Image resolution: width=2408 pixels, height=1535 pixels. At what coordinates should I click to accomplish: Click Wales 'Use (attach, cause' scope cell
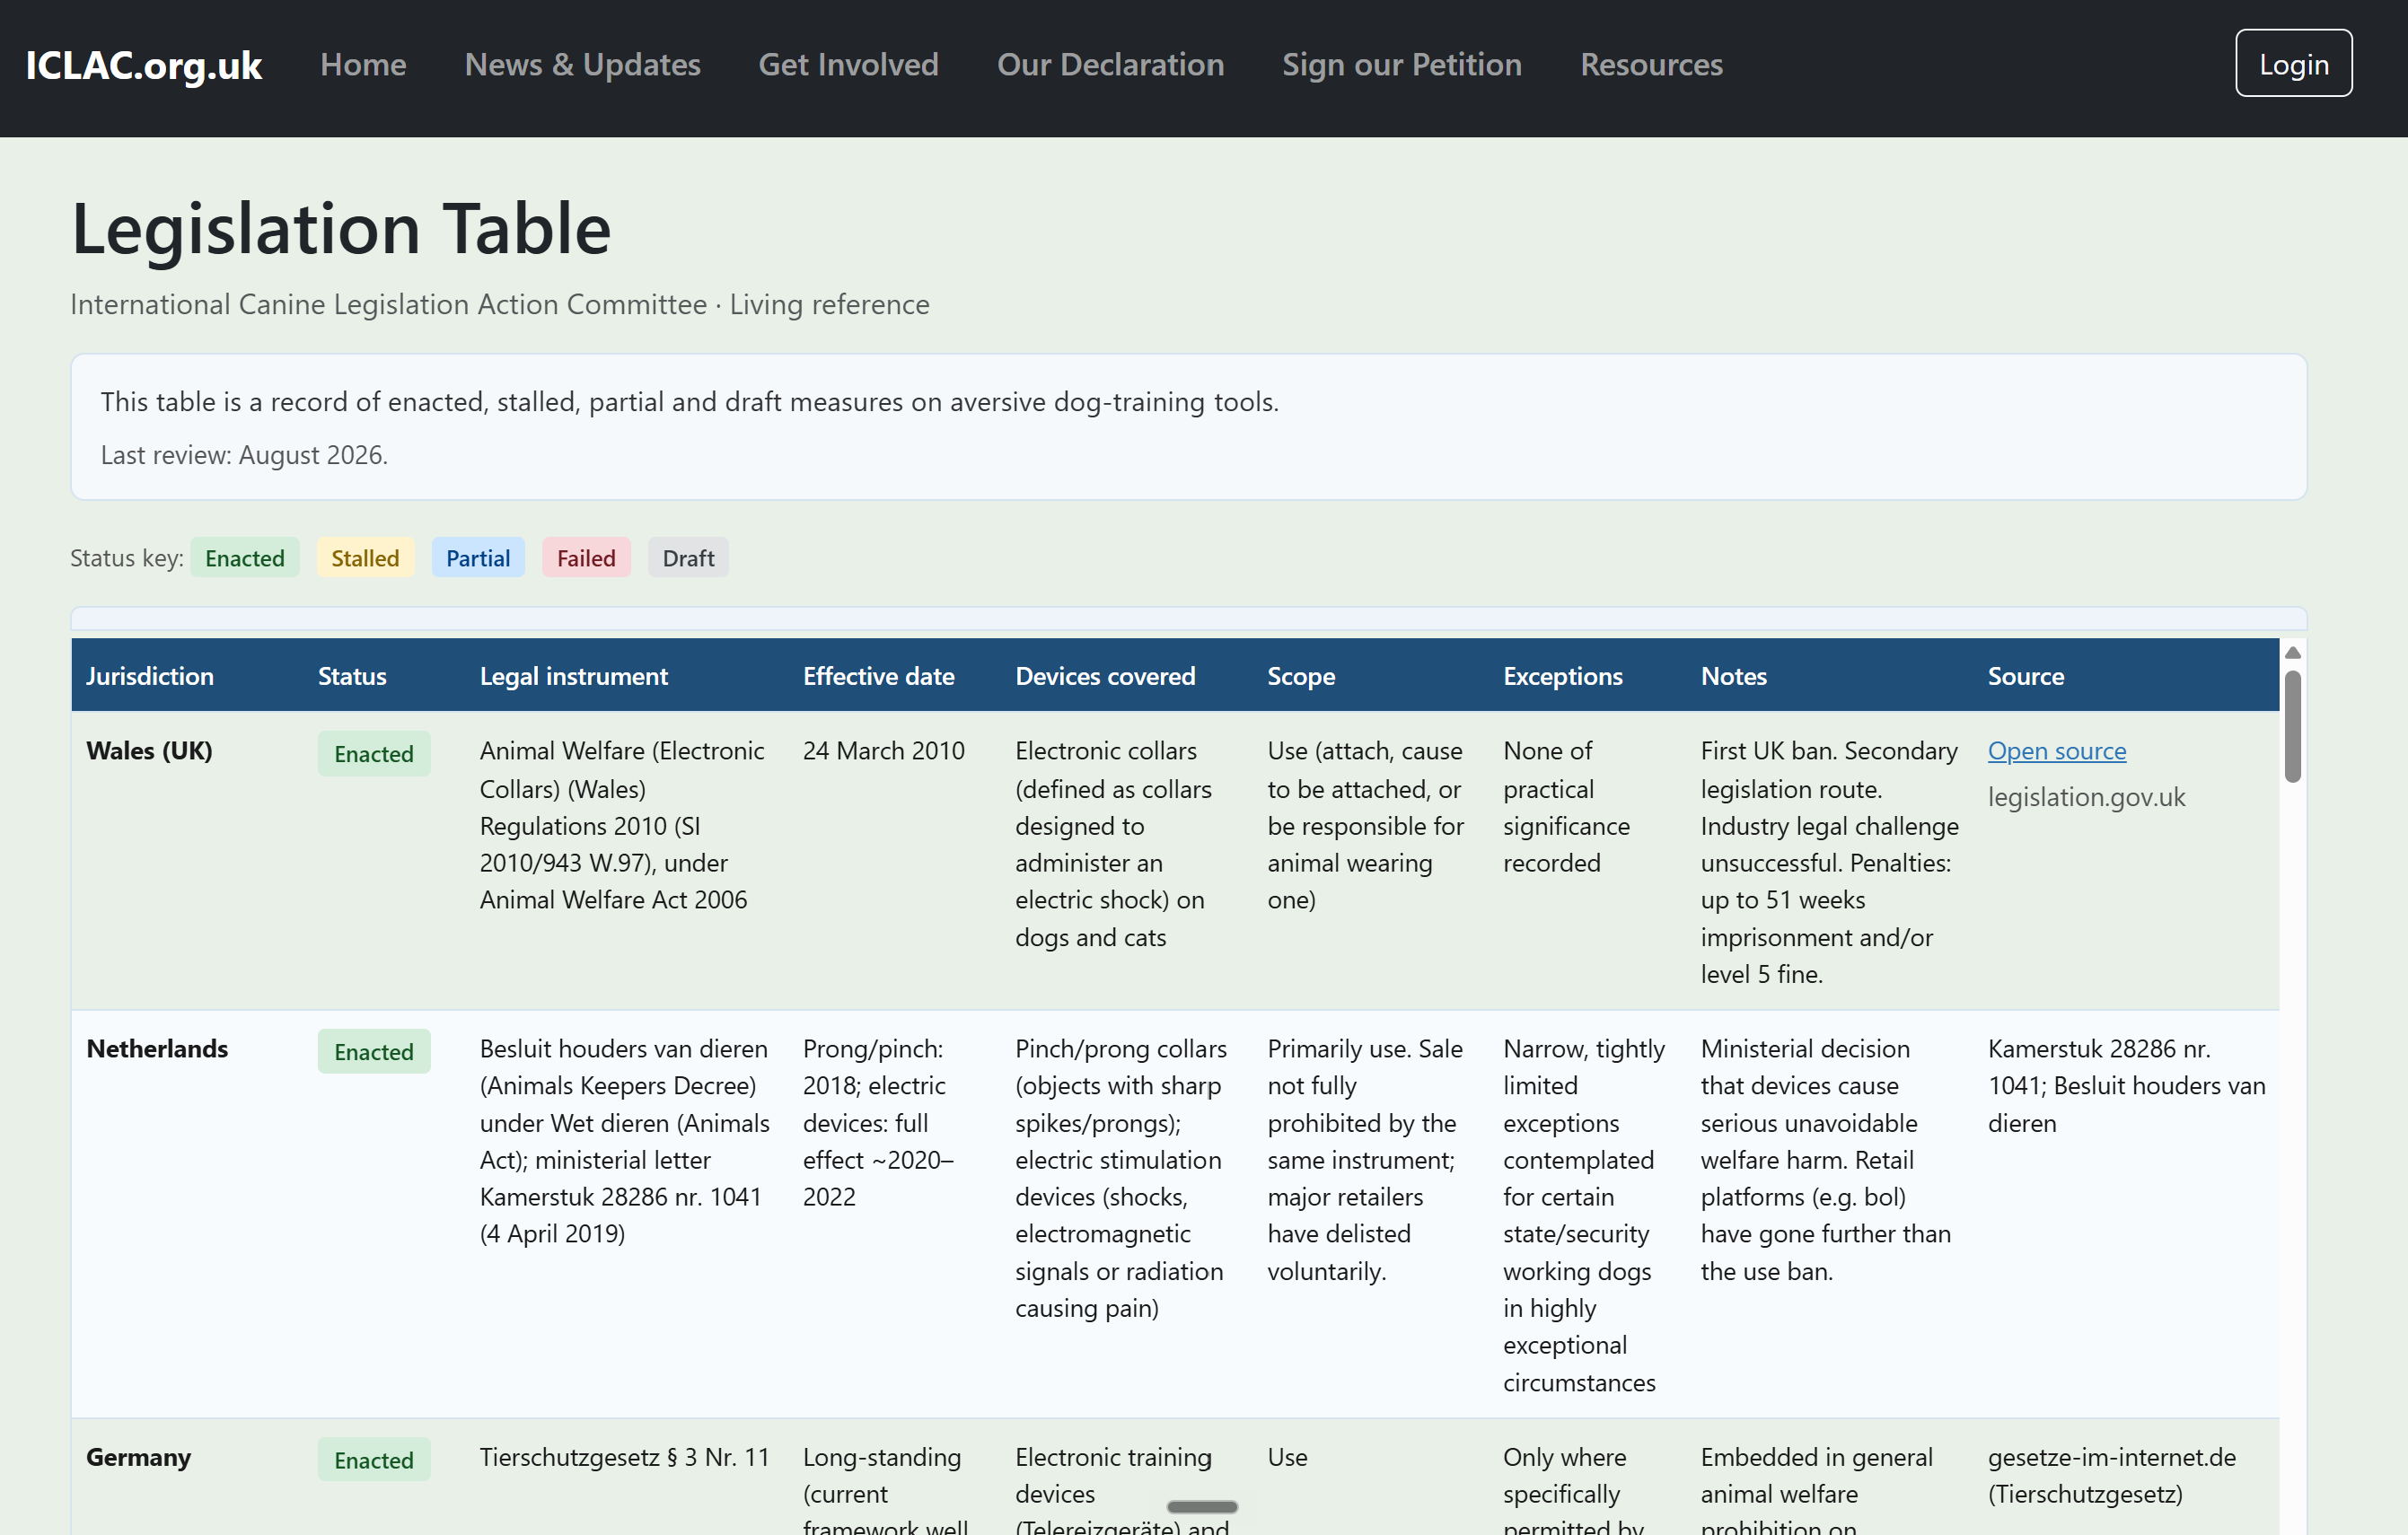click(1365, 825)
